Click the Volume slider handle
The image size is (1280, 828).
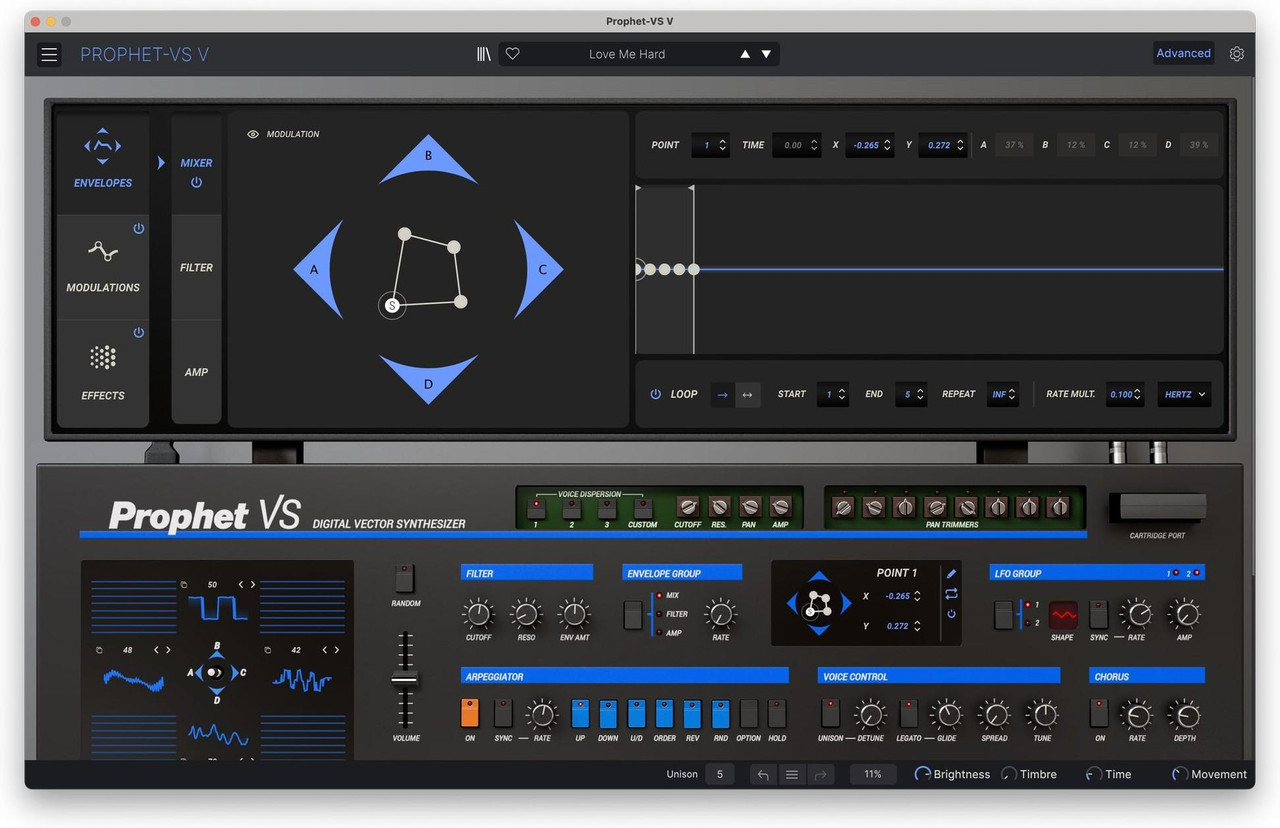(x=405, y=680)
